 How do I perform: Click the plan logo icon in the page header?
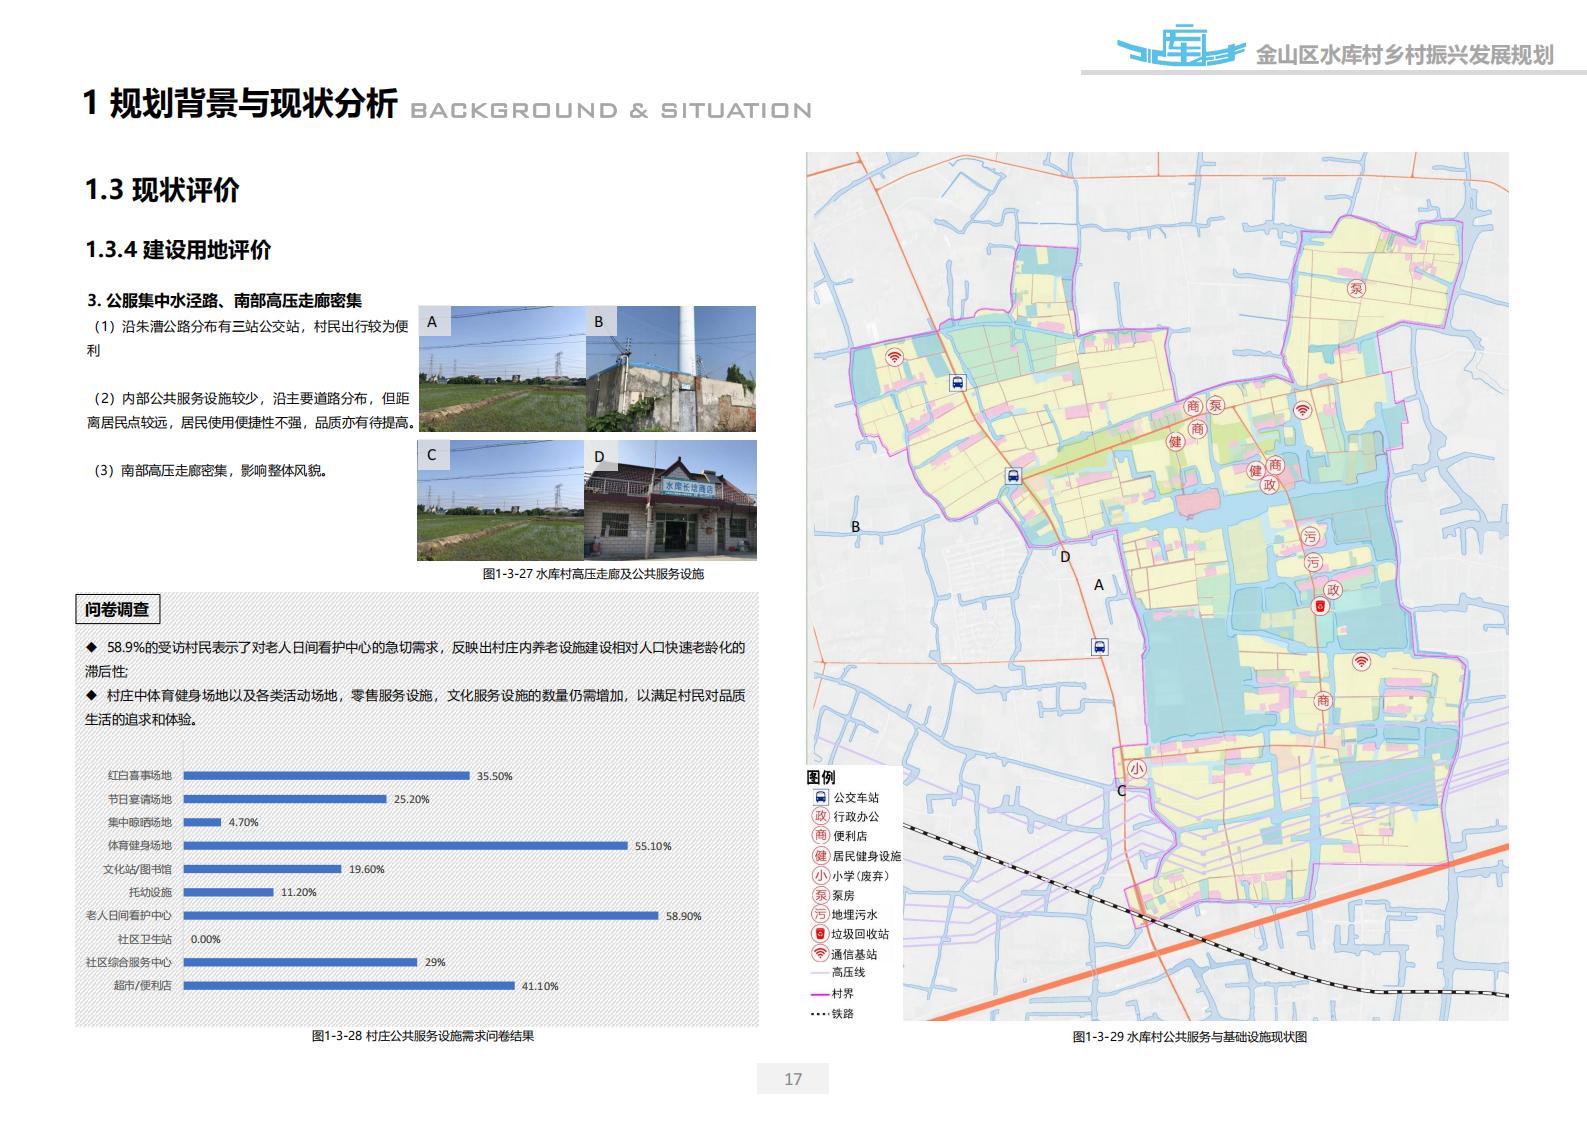(x=1181, y=45)
